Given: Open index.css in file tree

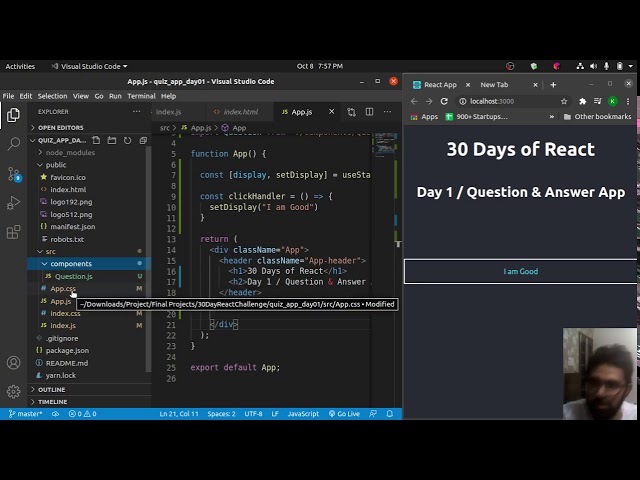Looking at the screenshot, I should pos(65,313).
